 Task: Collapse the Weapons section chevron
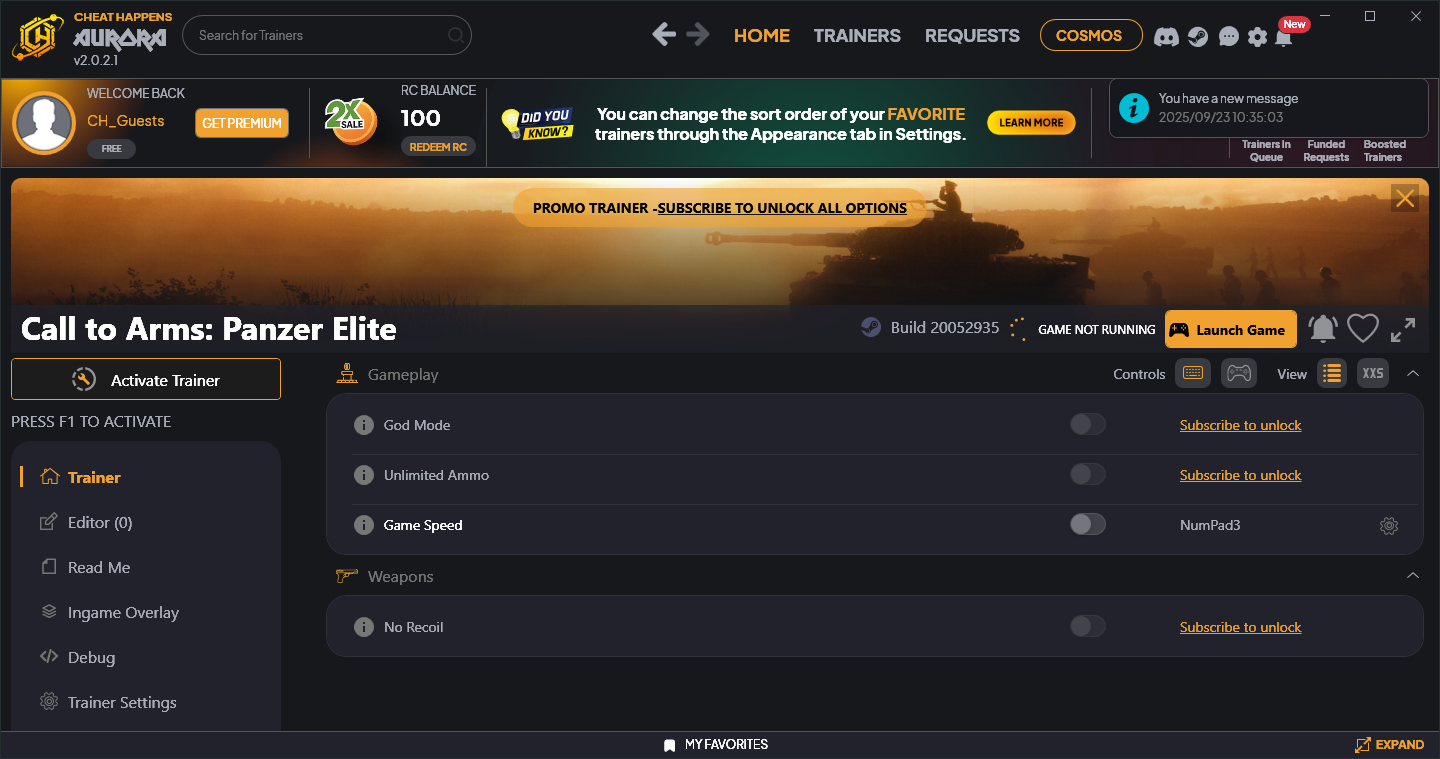pyautogui.click(x=1412, y=576)
